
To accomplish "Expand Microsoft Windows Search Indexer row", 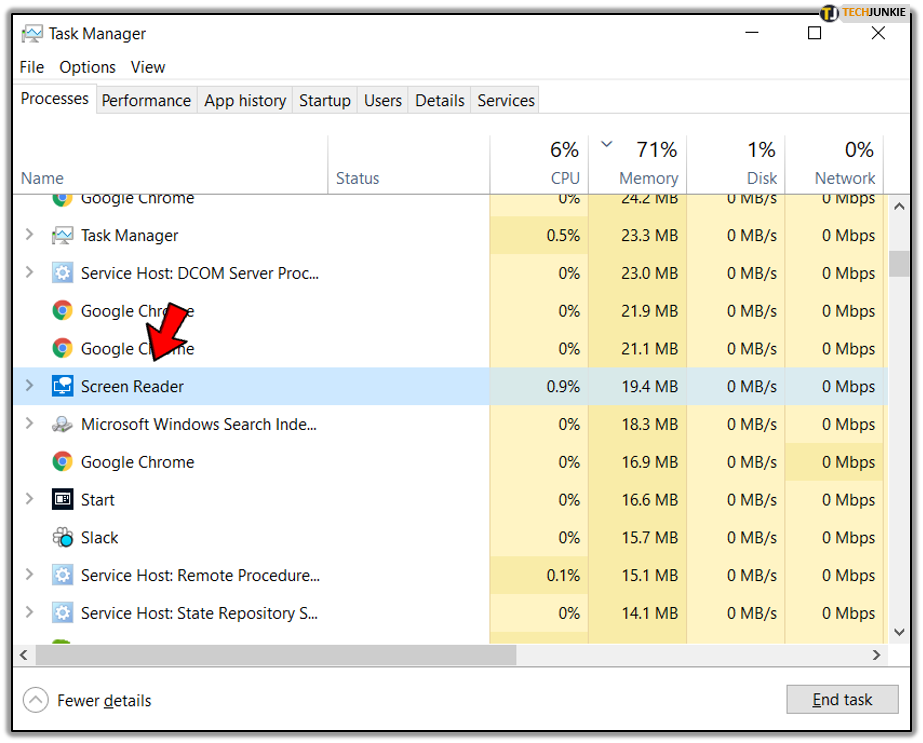I will [x=29, y=423].
